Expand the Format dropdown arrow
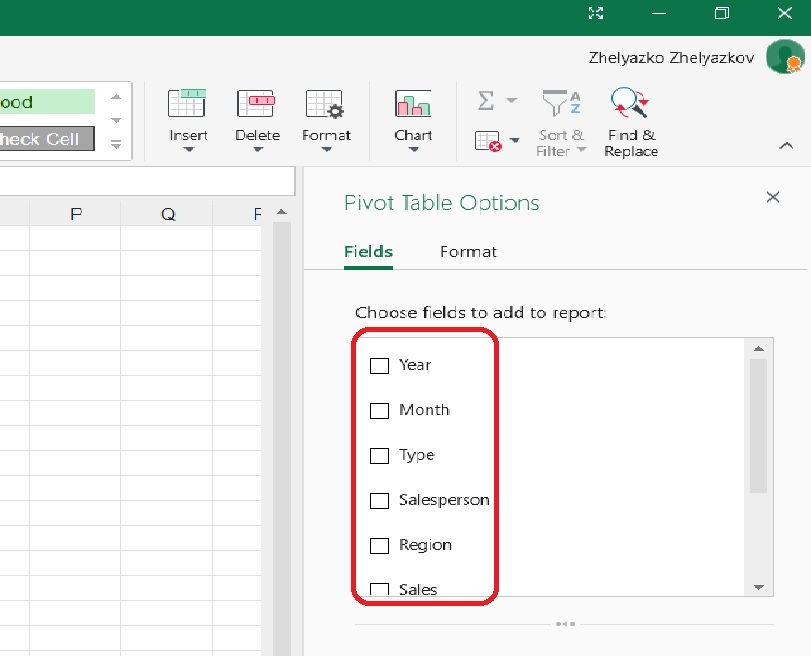811x656 pixels. (326, 150)
